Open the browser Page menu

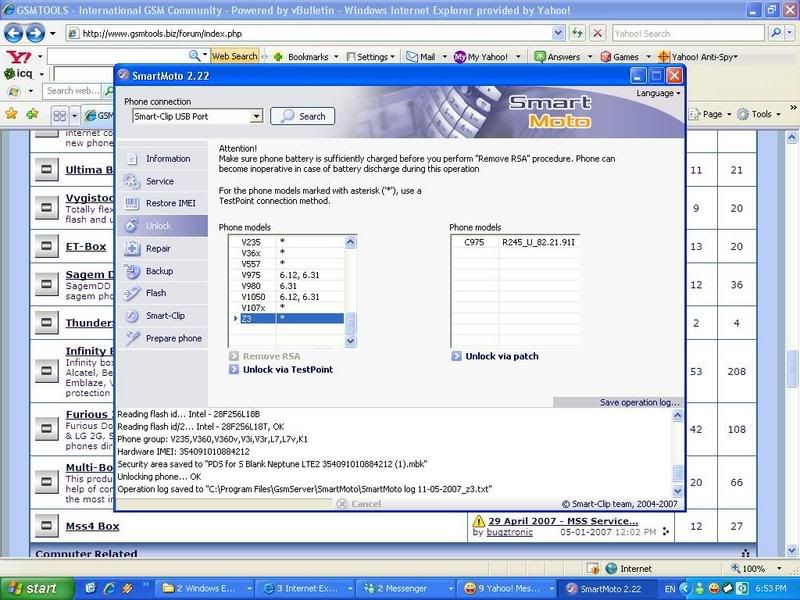point(710,114)
